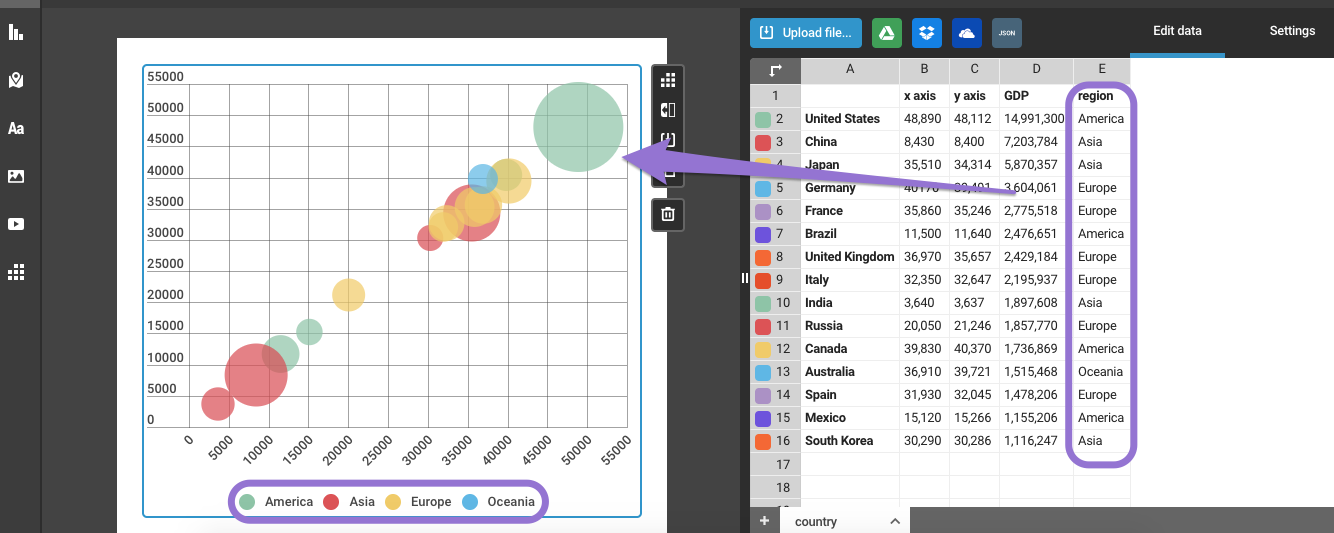
Task: Expand the country sheet tab menu
Action: [894, 522]
